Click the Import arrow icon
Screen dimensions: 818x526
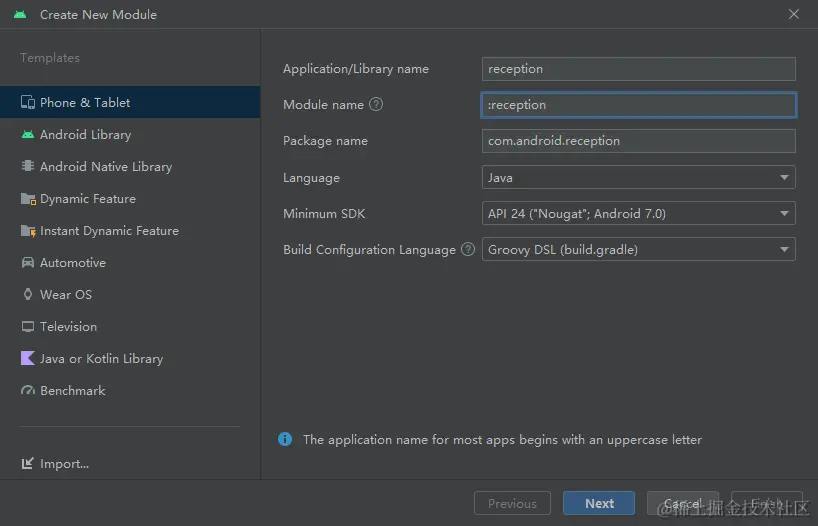[28, 463]
